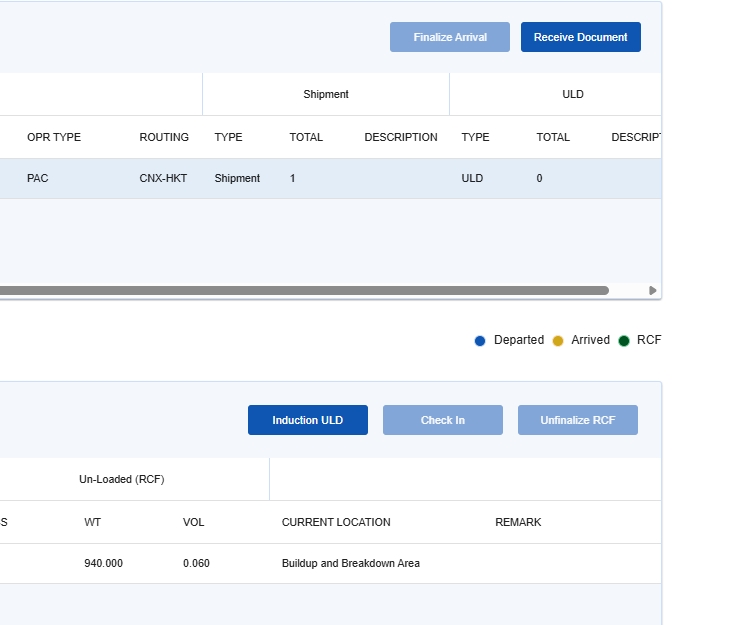The width and height of the screenshot is (730, 625).
Task: Click the blue Departed legend dot
Action: (480, 341)
